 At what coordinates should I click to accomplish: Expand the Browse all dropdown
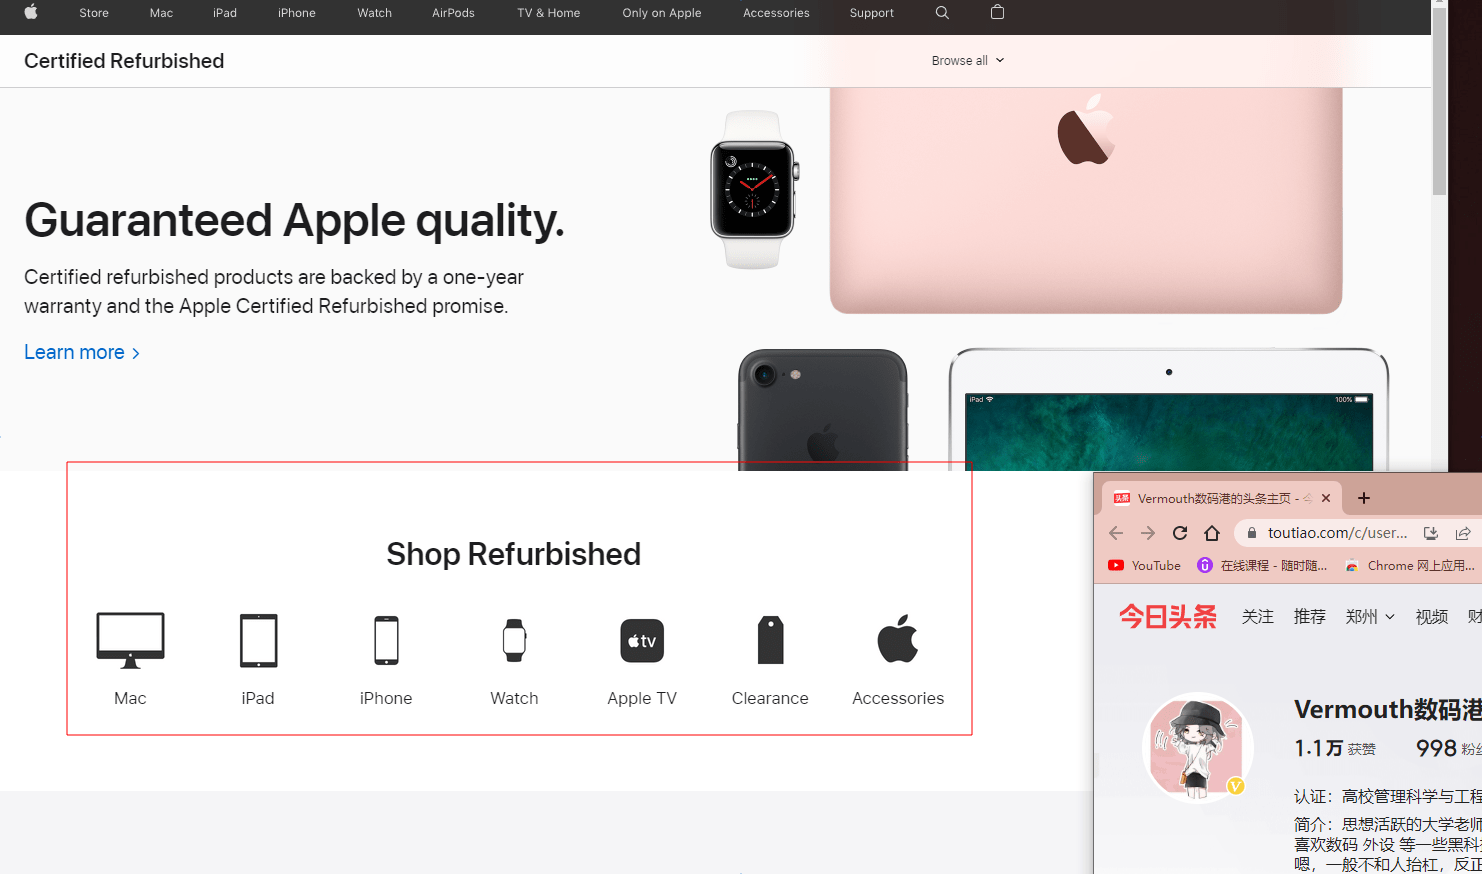(x=967, y=61)
